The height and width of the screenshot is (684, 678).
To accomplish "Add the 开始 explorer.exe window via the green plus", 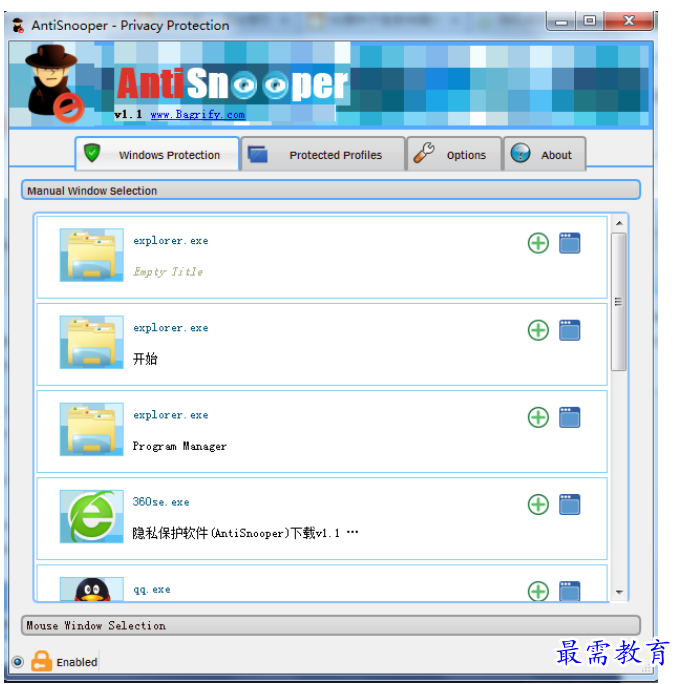I will click(x=538, y=330).
